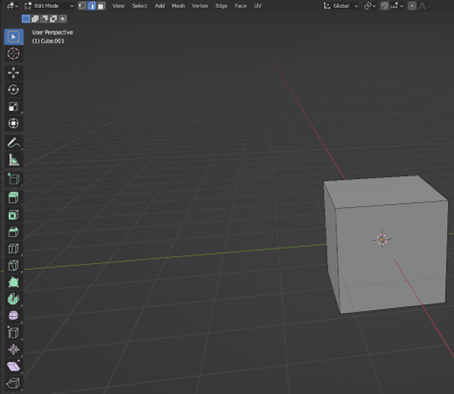
Task: Choose the Bevel tool
Action: coord(13,232)
